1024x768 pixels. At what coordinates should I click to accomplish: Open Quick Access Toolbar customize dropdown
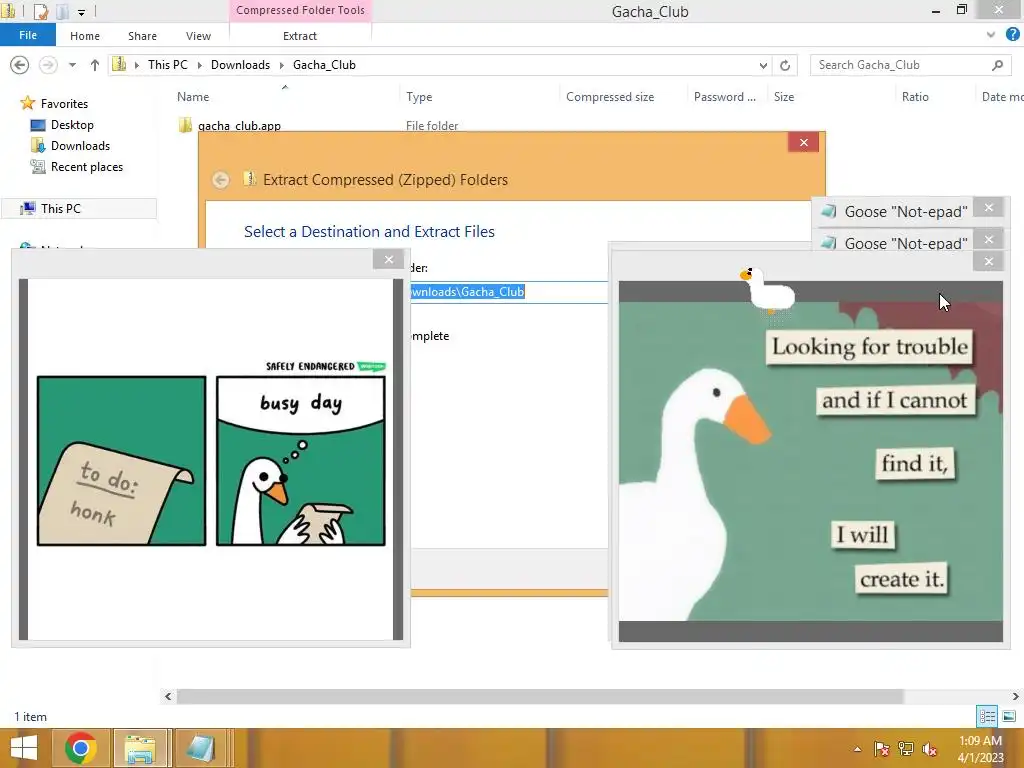coord(81,12)
